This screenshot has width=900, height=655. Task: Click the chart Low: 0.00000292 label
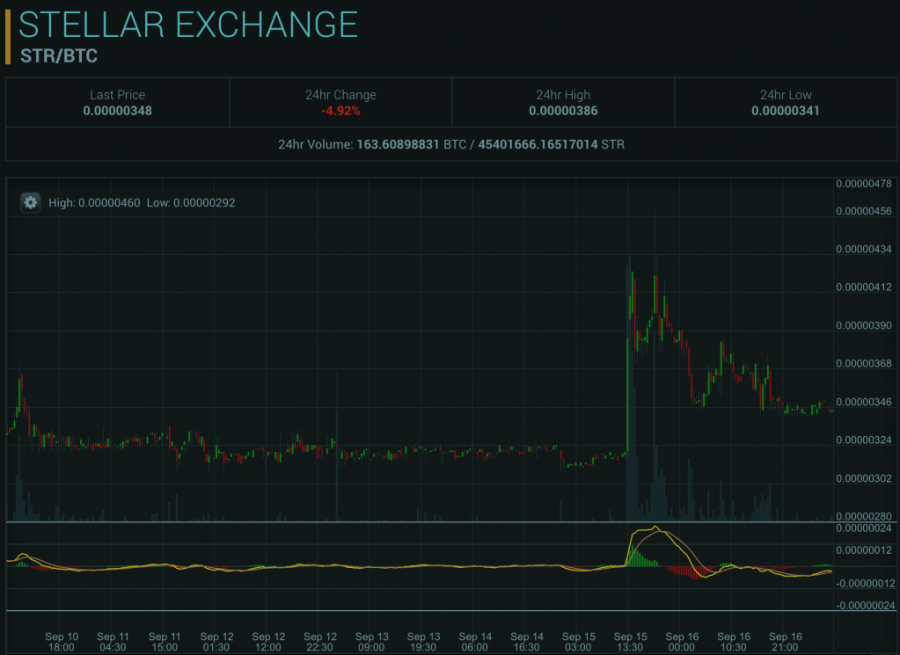(x=191, y=203)
